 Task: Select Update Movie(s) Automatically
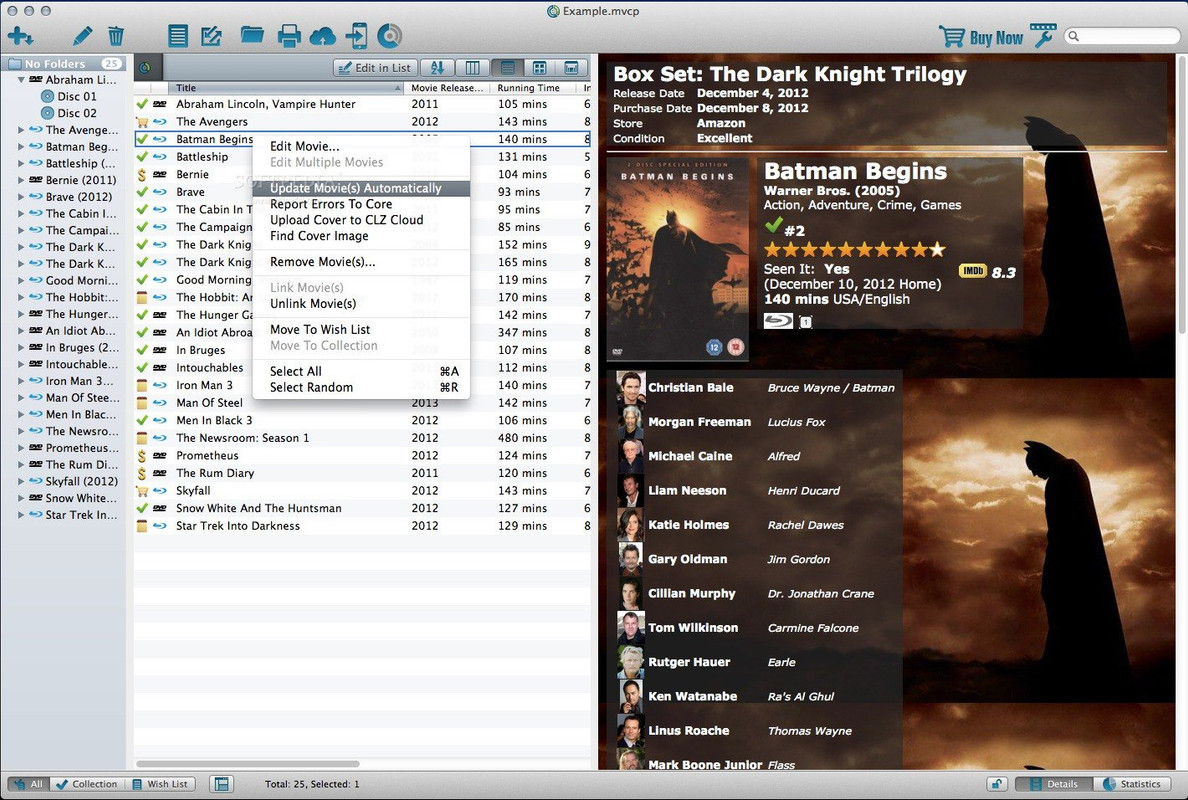(361, 188)
